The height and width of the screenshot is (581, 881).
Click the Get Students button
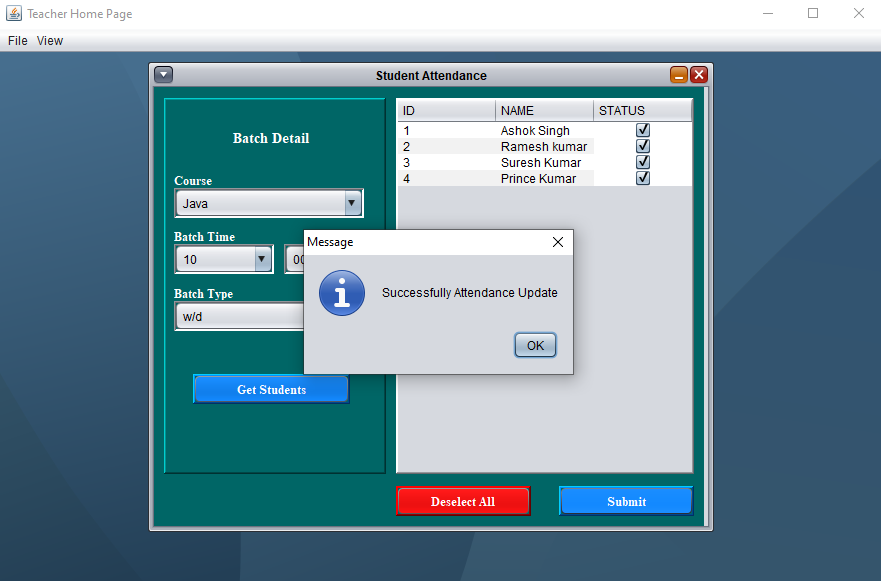pos(270,389)
